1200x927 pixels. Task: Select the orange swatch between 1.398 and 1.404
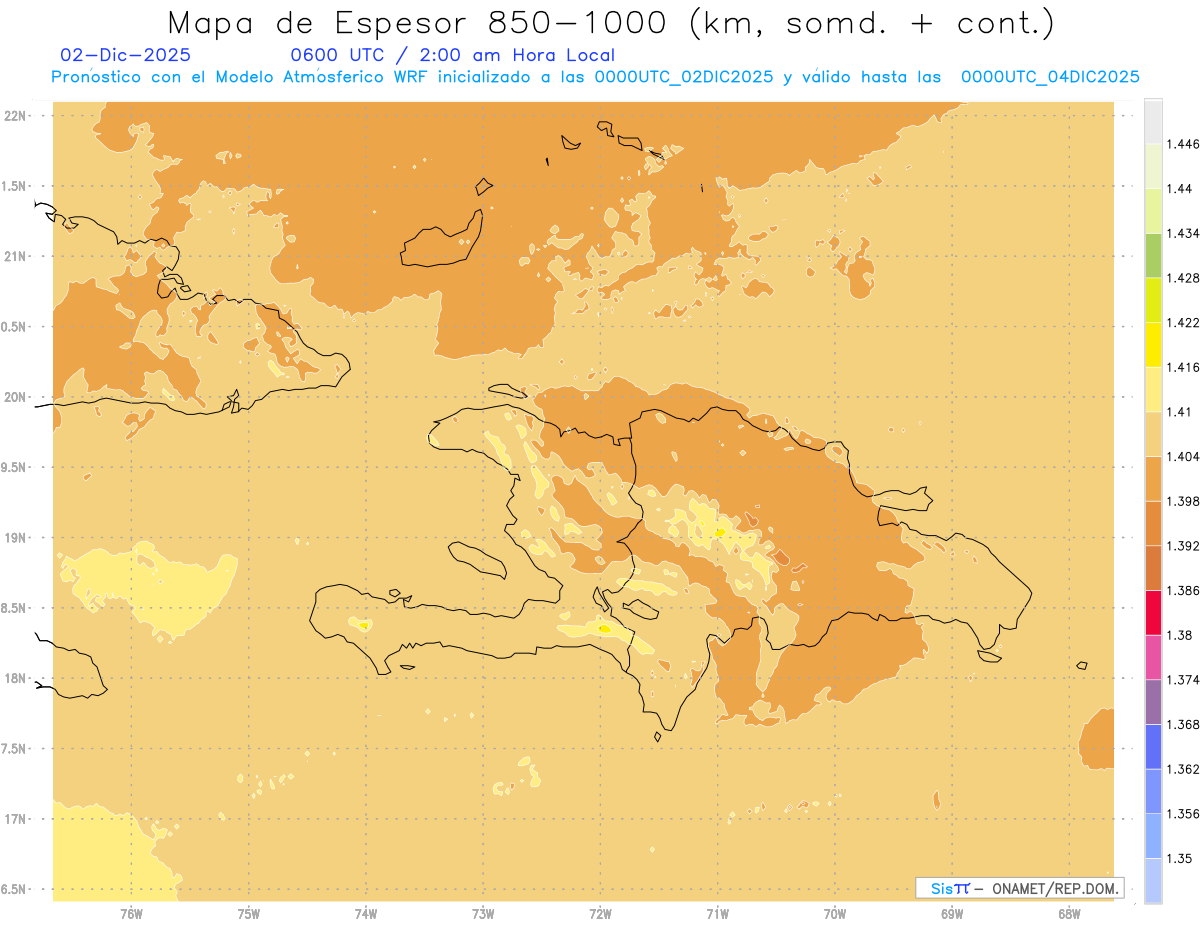point(1153,478)
